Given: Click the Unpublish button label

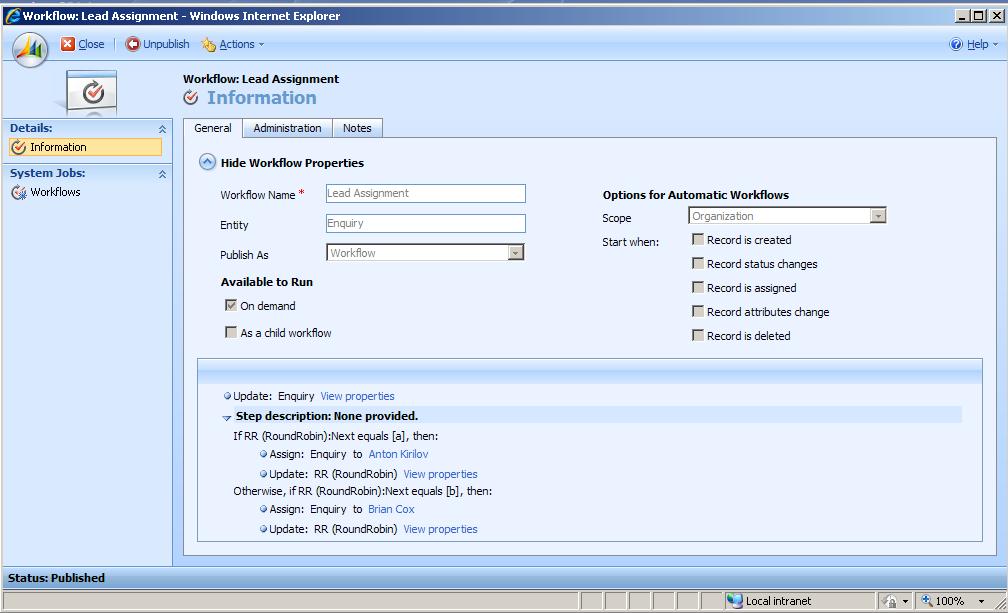Looking at the screenshot, I should tap(166, 44).
